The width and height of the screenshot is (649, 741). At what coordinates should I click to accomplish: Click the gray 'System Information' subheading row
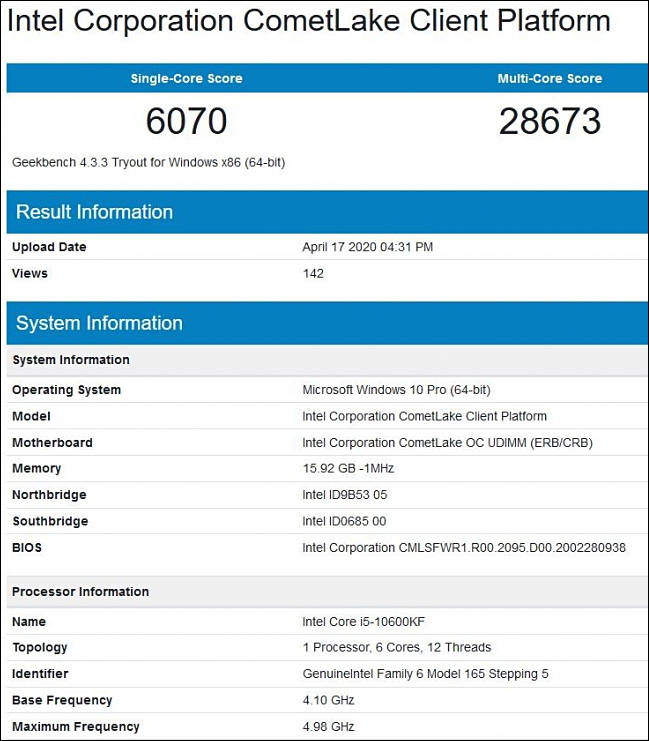(327, 360)
